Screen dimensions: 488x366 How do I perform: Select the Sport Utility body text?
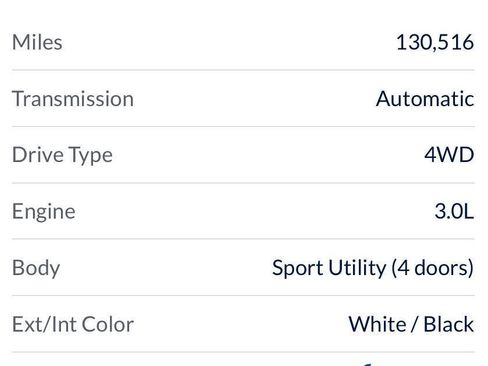pyautogui.click(x=329, y=268)
